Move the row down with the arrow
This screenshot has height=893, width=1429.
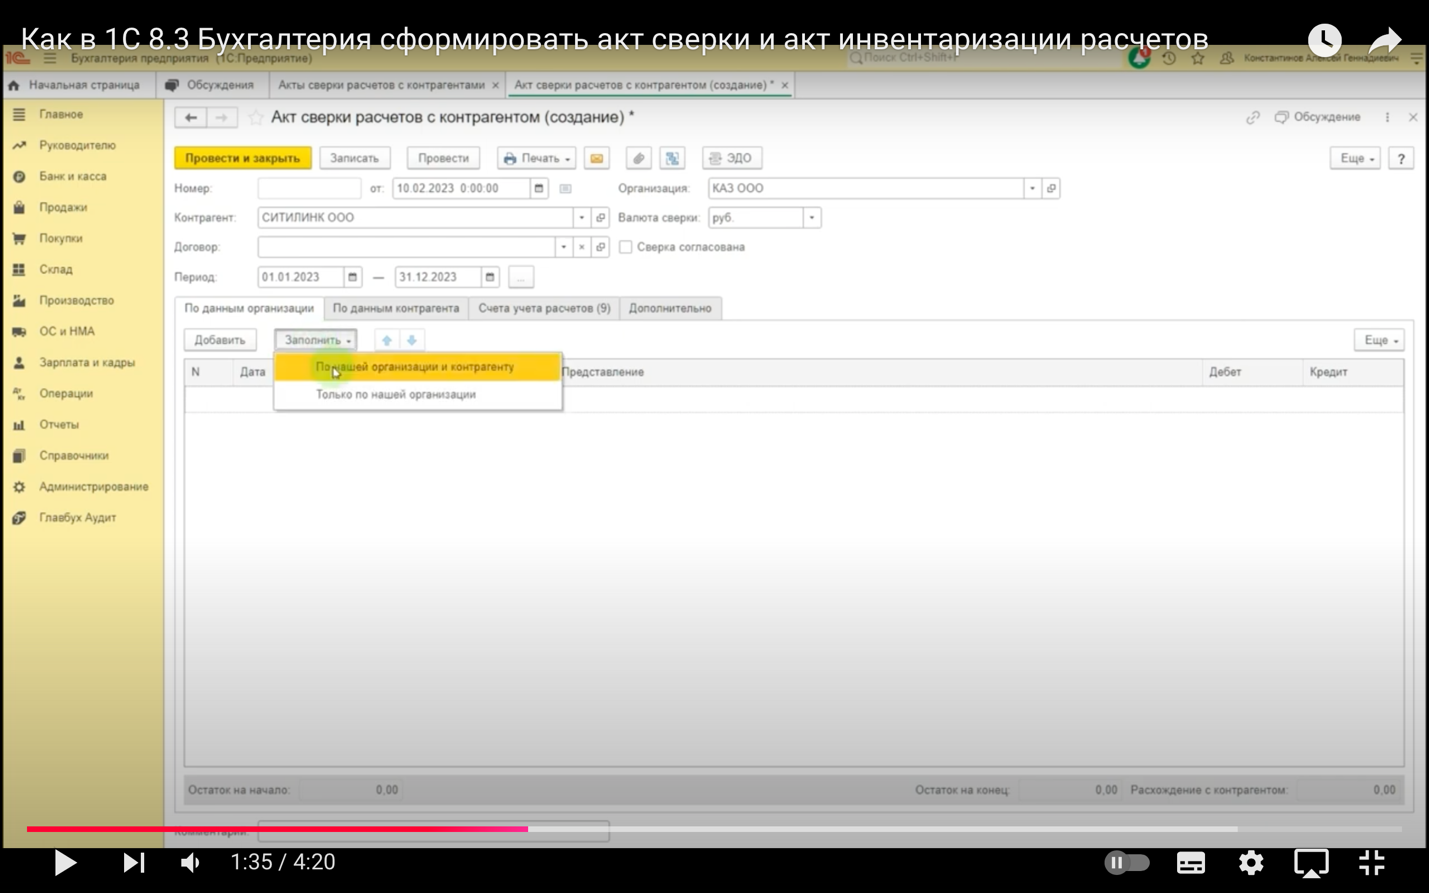[412, 340]
